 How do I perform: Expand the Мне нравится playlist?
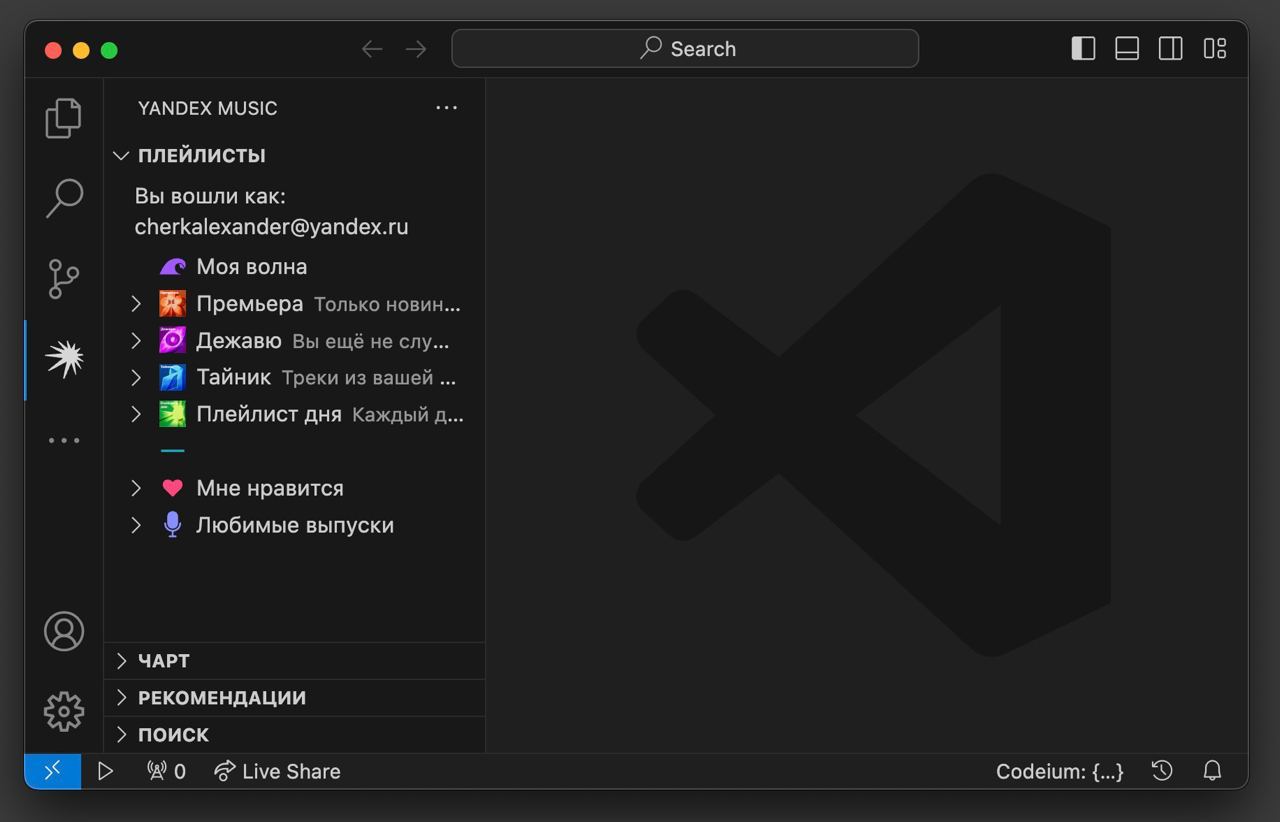tap(137, 488)
